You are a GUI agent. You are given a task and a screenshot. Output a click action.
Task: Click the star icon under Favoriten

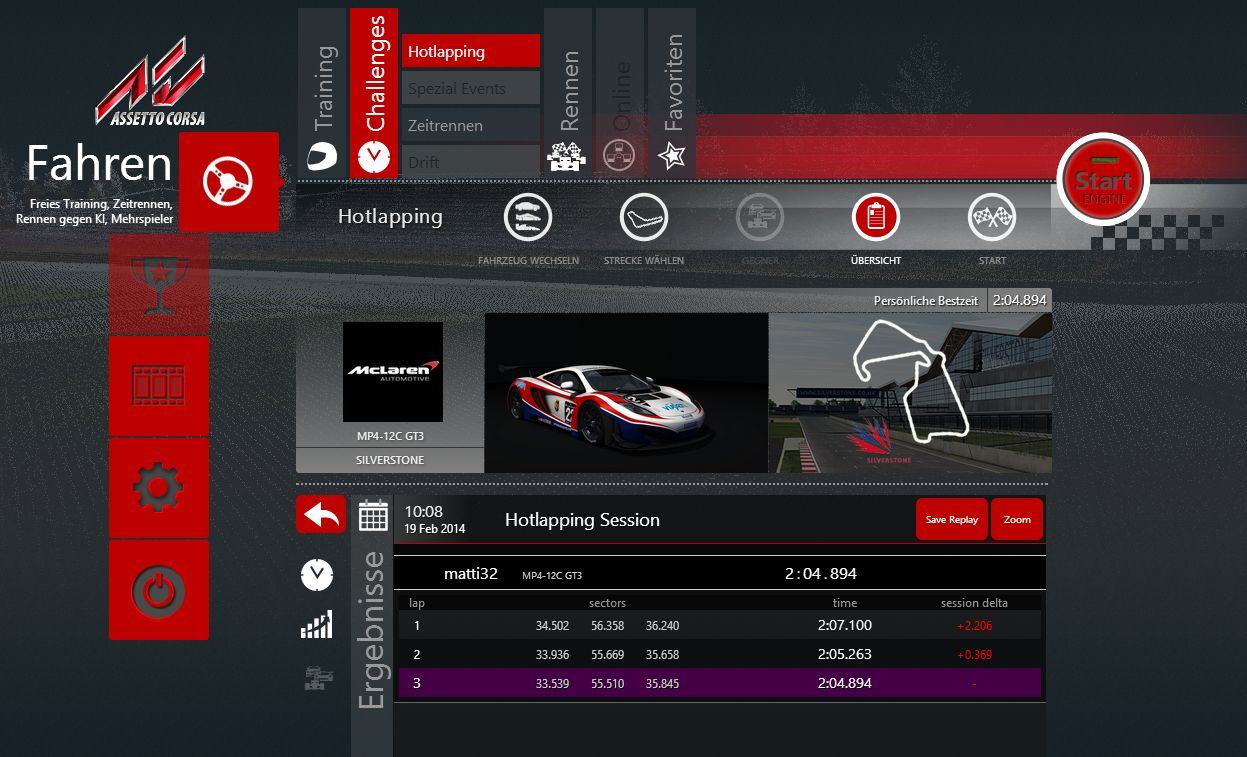[x=671, y=156]
